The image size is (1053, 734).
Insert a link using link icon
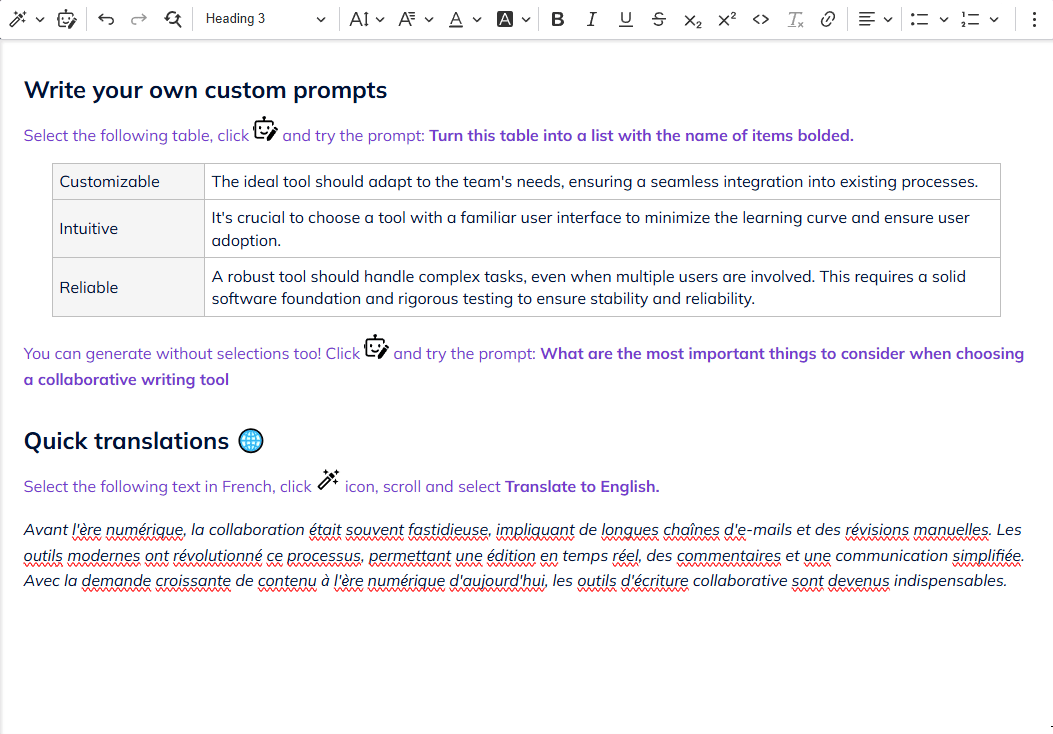[828, 19]
